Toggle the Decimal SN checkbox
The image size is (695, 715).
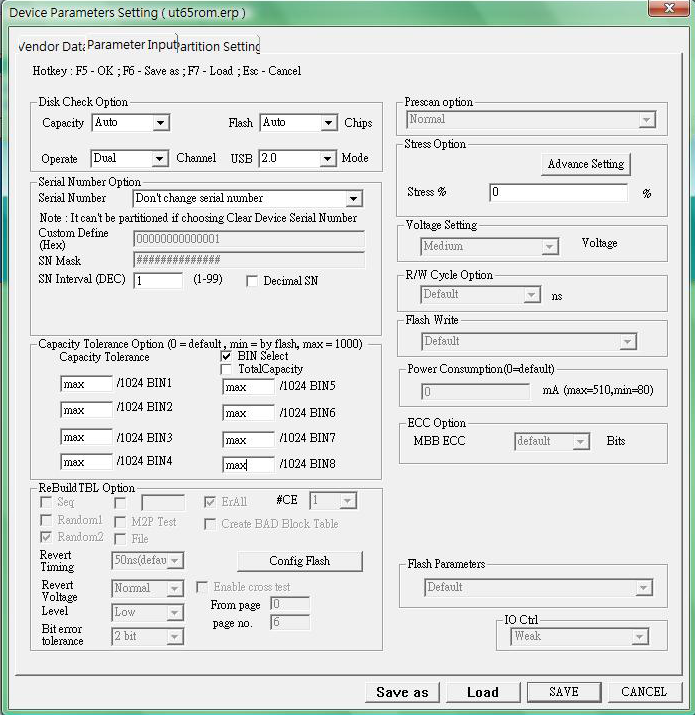pos(252,281)
